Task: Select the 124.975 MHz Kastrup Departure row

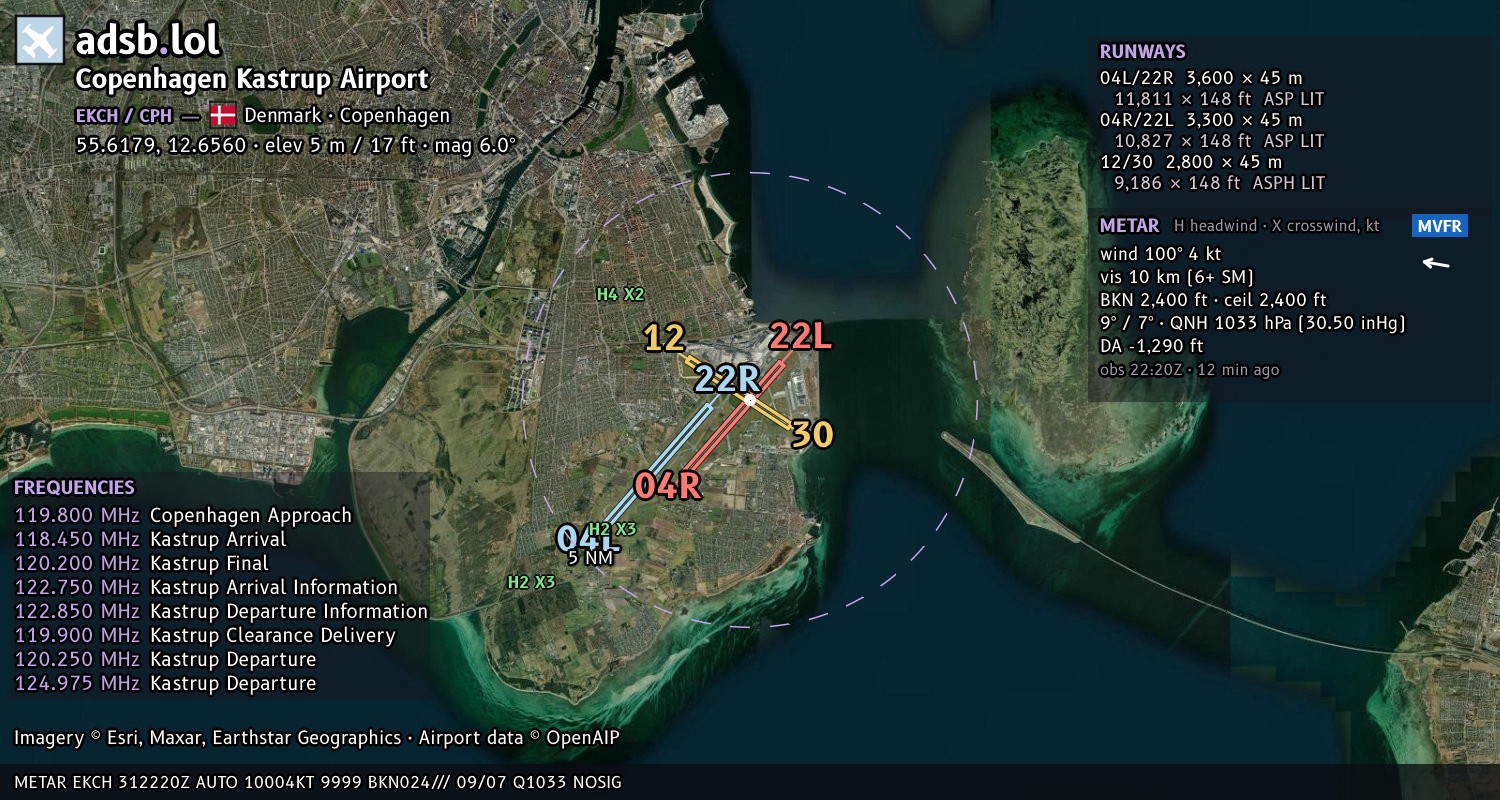Action: point(165,684)
